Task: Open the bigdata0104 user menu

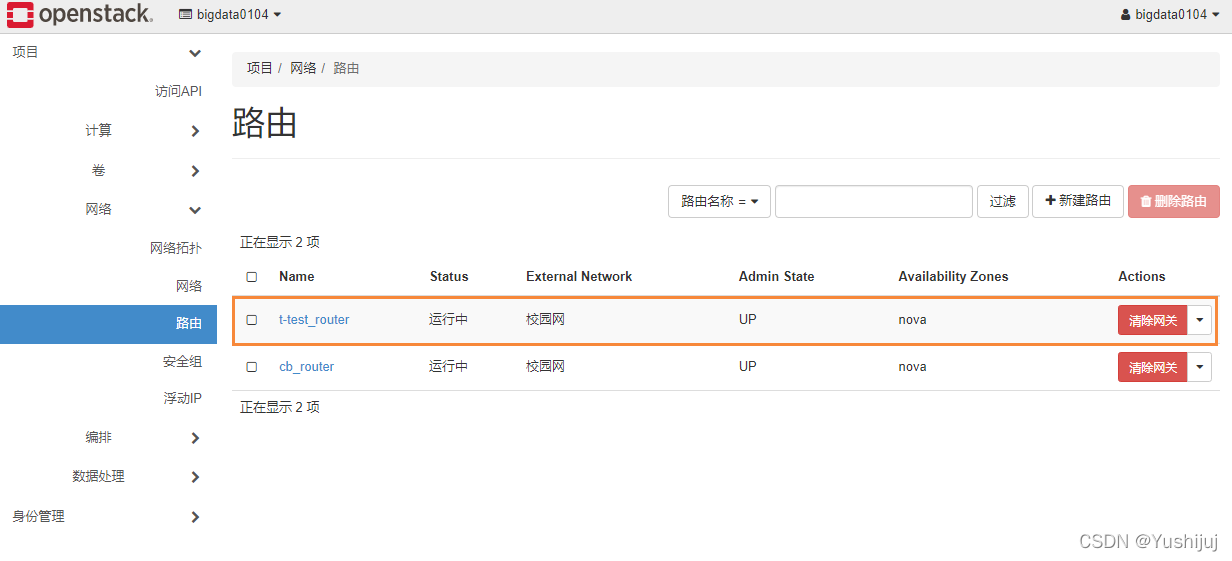Action: [x=1170, y=14]
